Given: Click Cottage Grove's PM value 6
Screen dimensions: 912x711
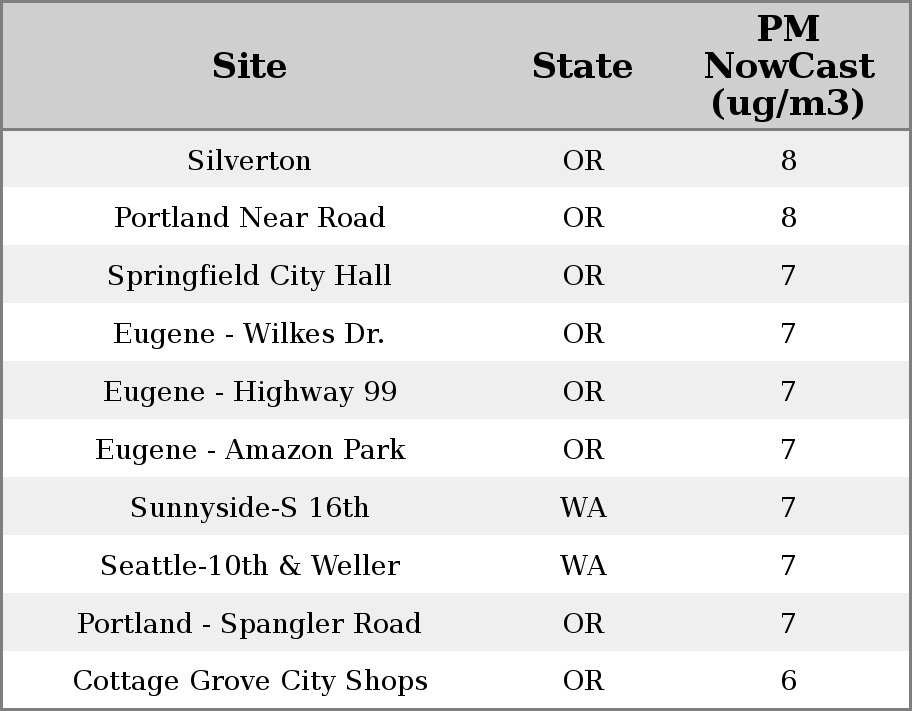Looking at the screenshot, I should [788, 681].
